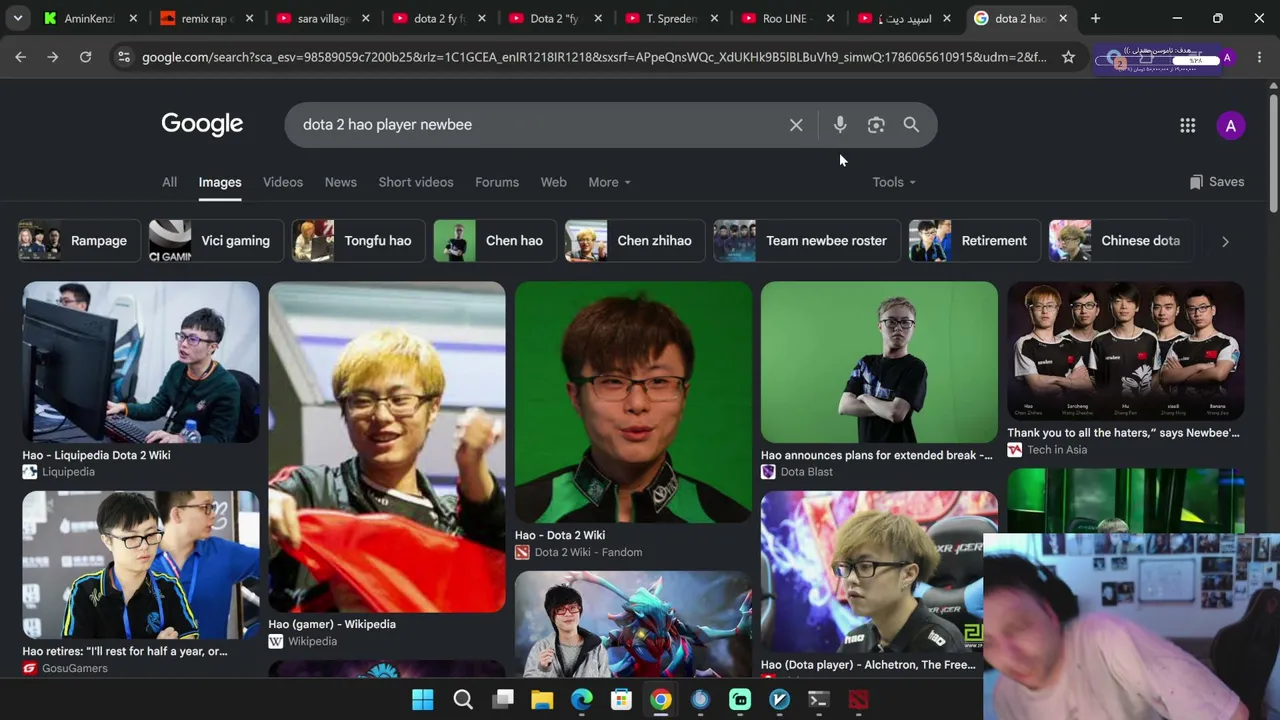Show more suggestion chips with right arrow

coord(1225,241)
